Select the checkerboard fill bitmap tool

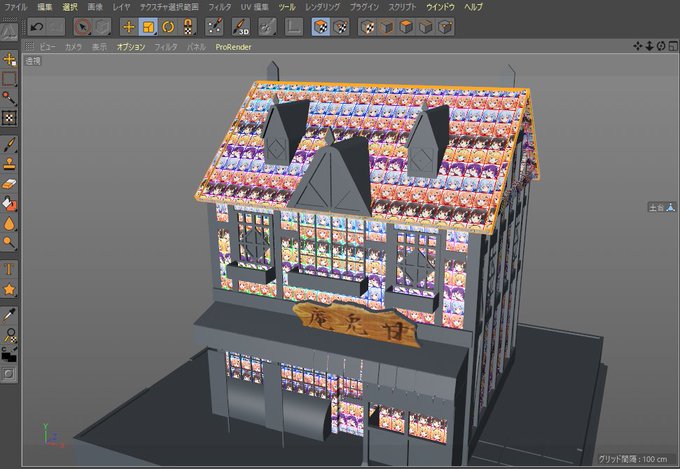point(9,118)
